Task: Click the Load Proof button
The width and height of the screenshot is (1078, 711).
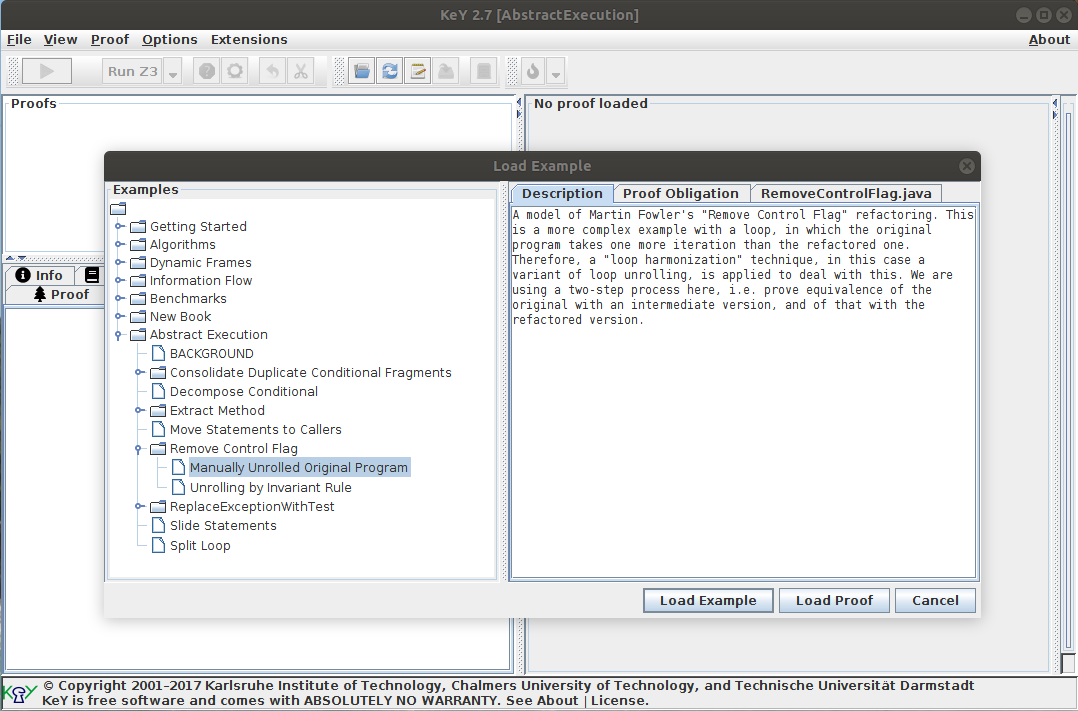Action: point(834,600)
